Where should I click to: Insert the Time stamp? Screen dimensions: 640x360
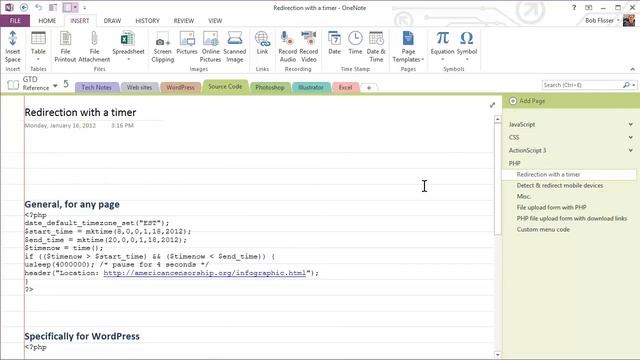355,43
